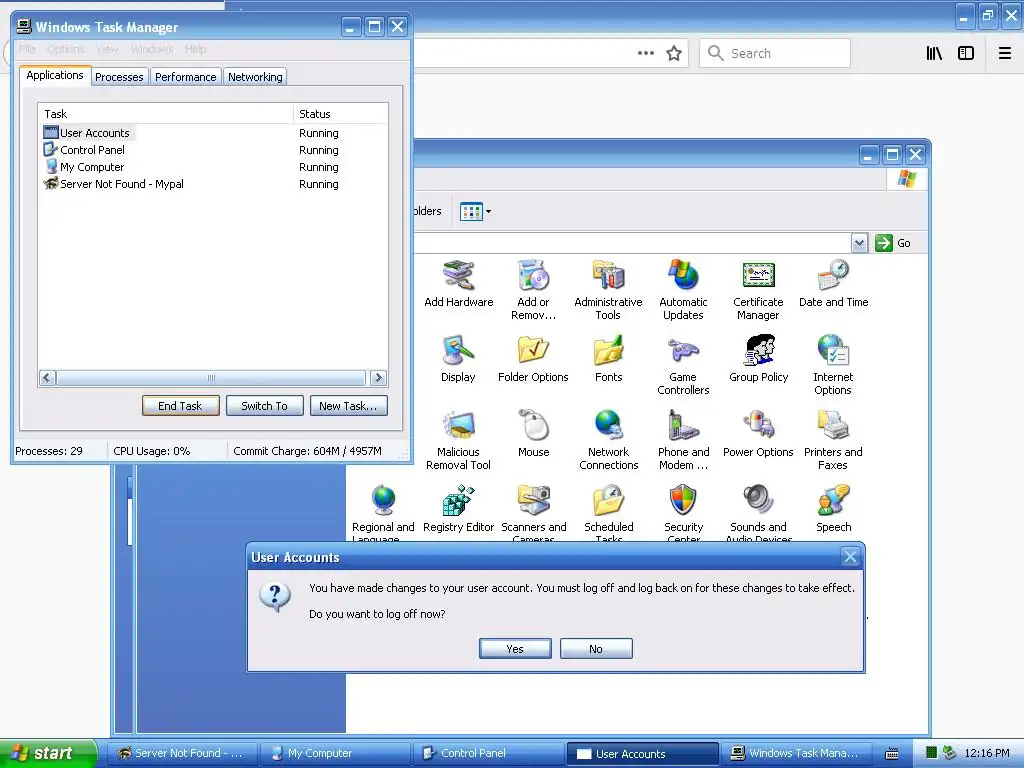Open Network Connections icon
This screenshot has width=1024, height=768.
pos(608,440)
